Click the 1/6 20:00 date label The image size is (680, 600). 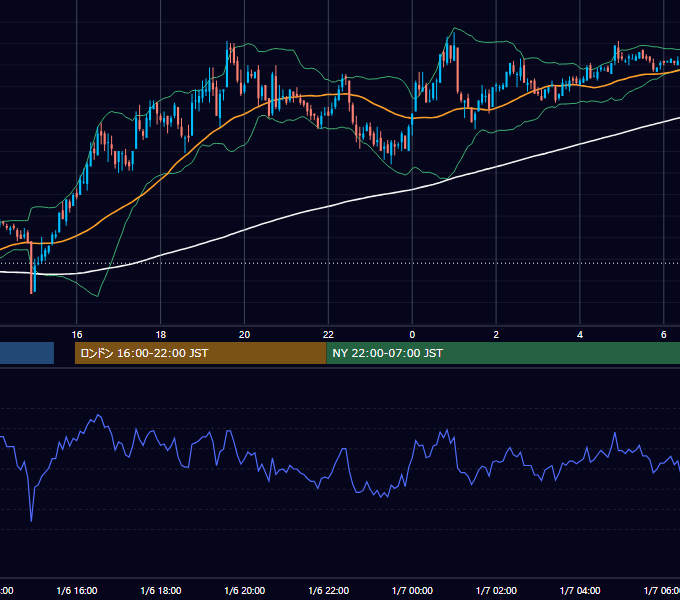(245, 590)
